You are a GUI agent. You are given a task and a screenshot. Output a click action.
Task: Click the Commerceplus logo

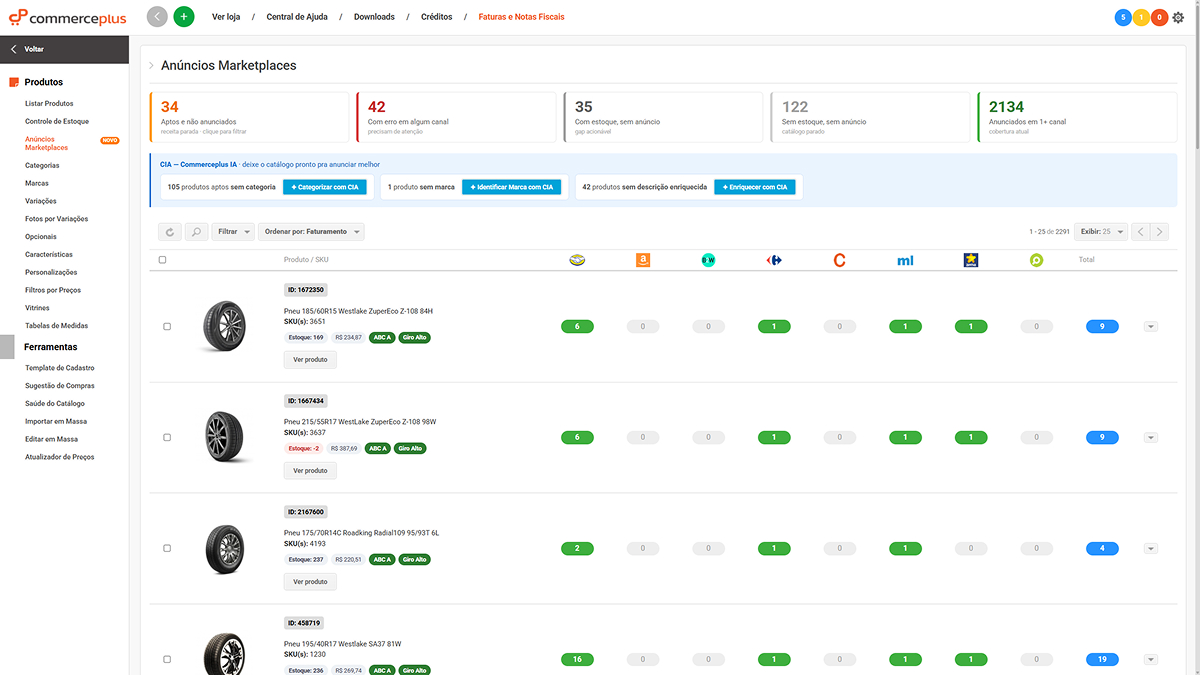click(x=66, y=17)
